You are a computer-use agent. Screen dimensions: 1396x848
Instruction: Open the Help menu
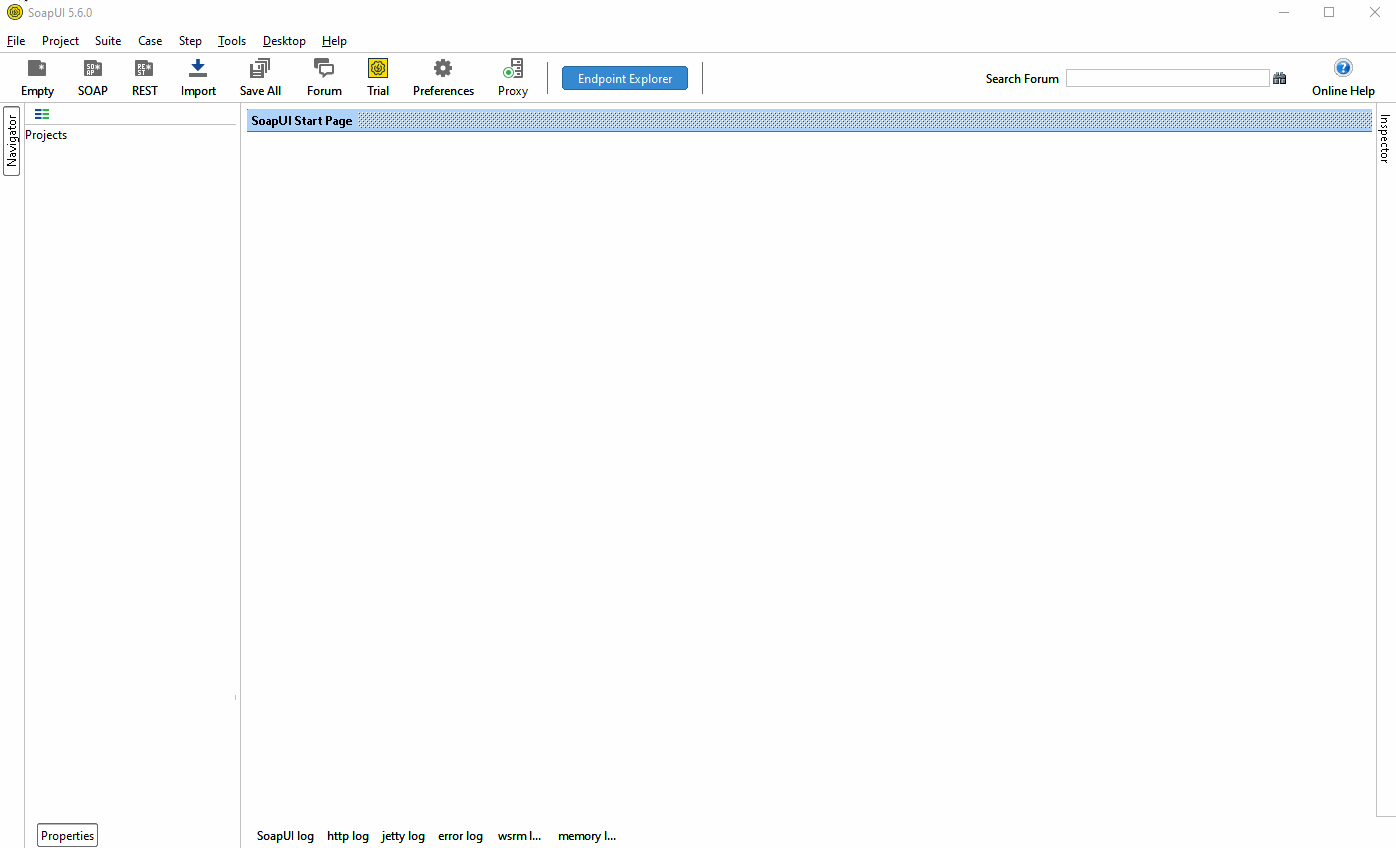[334, 41]
